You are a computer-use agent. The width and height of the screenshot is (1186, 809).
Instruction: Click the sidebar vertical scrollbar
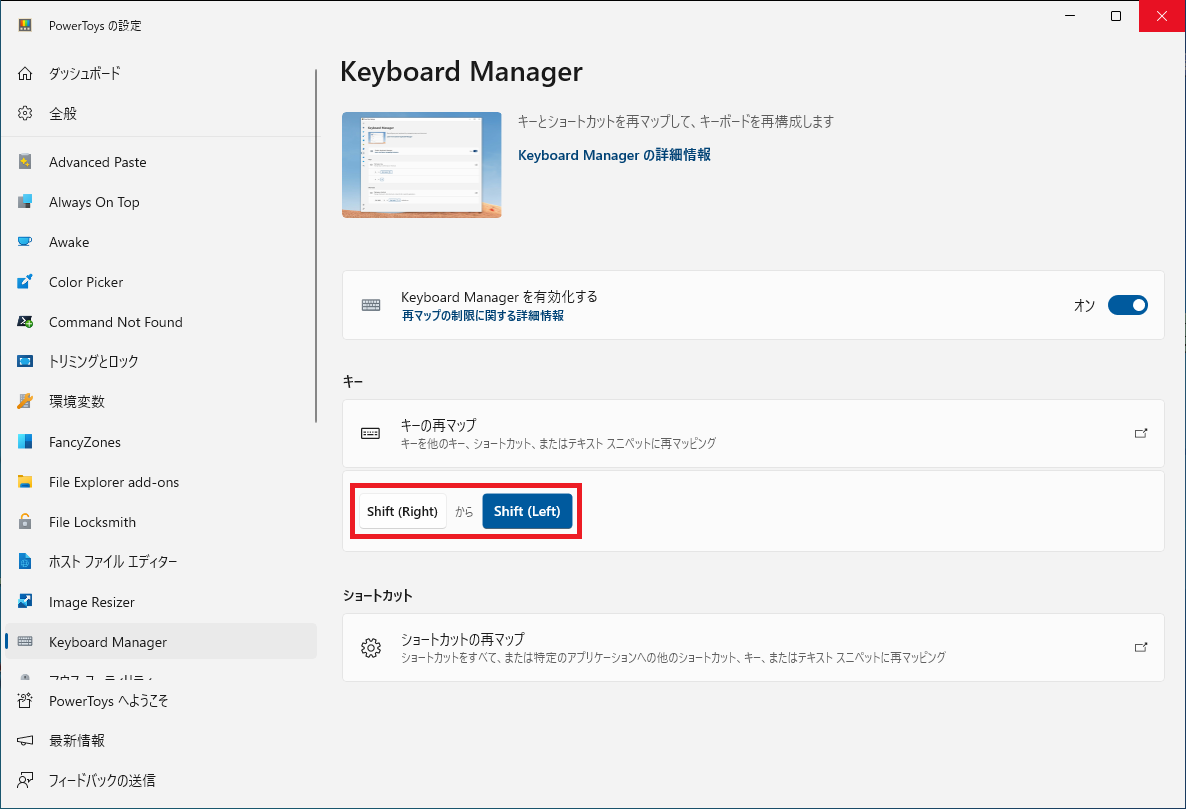pyautogui.click(x=316, y=246)
